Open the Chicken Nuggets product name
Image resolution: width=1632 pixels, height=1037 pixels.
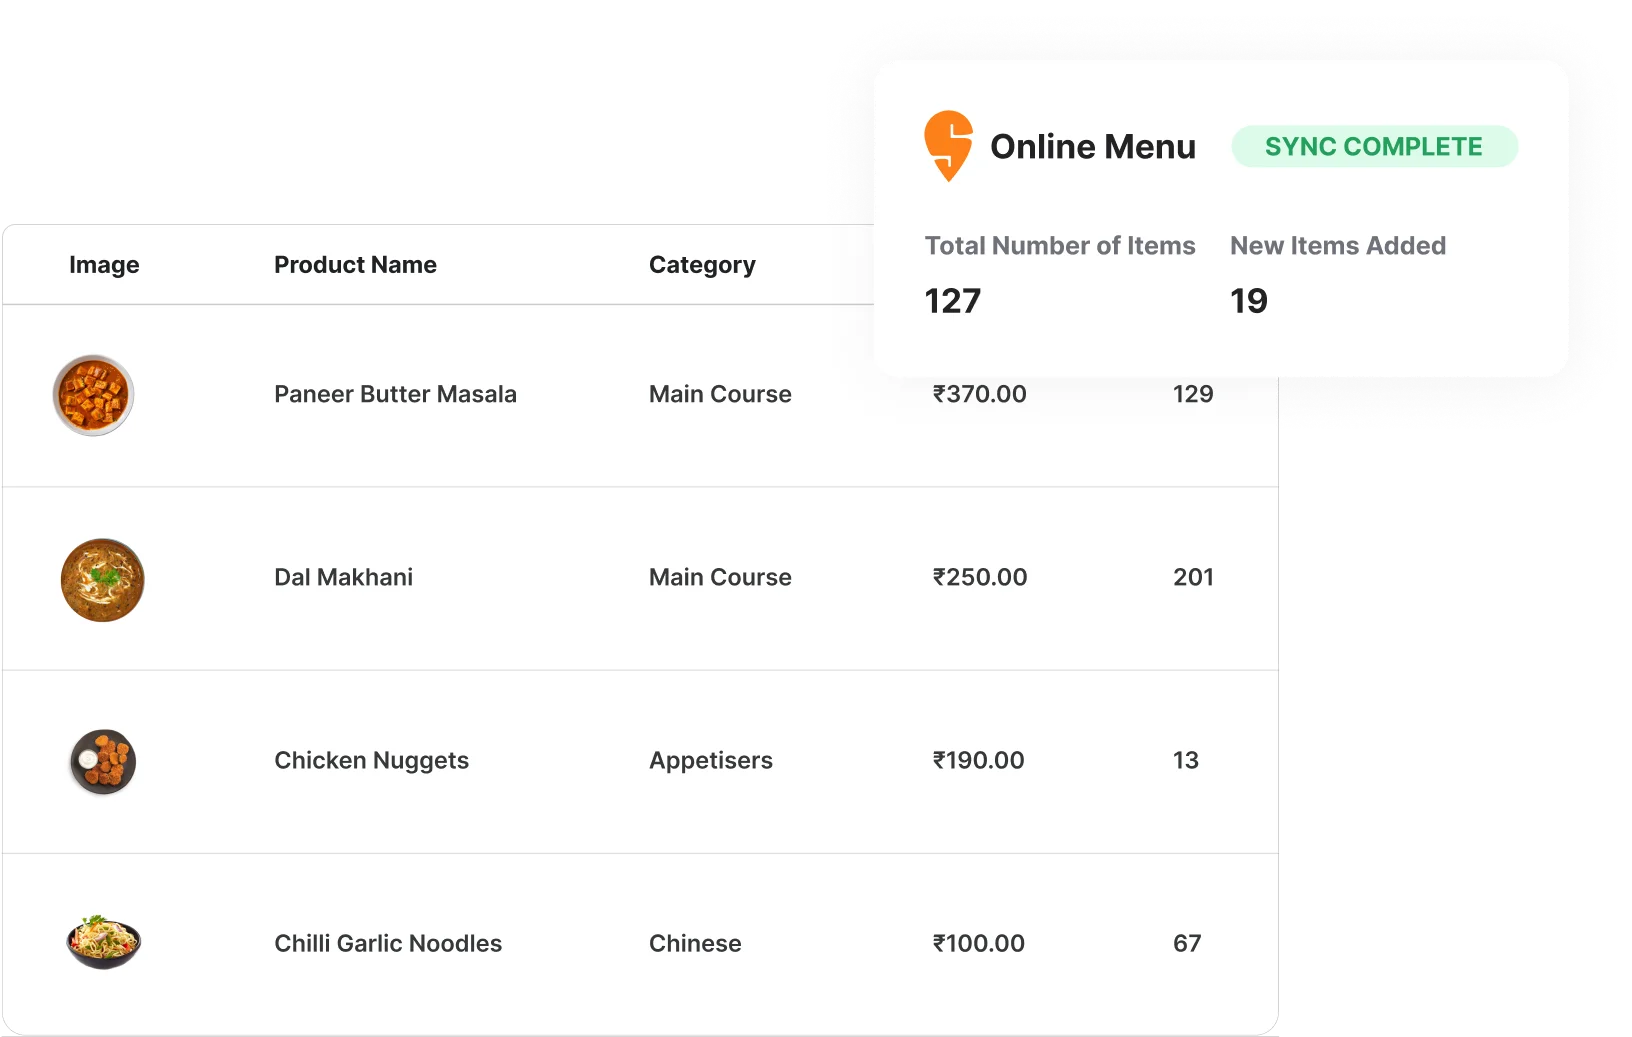click(371, 760)
